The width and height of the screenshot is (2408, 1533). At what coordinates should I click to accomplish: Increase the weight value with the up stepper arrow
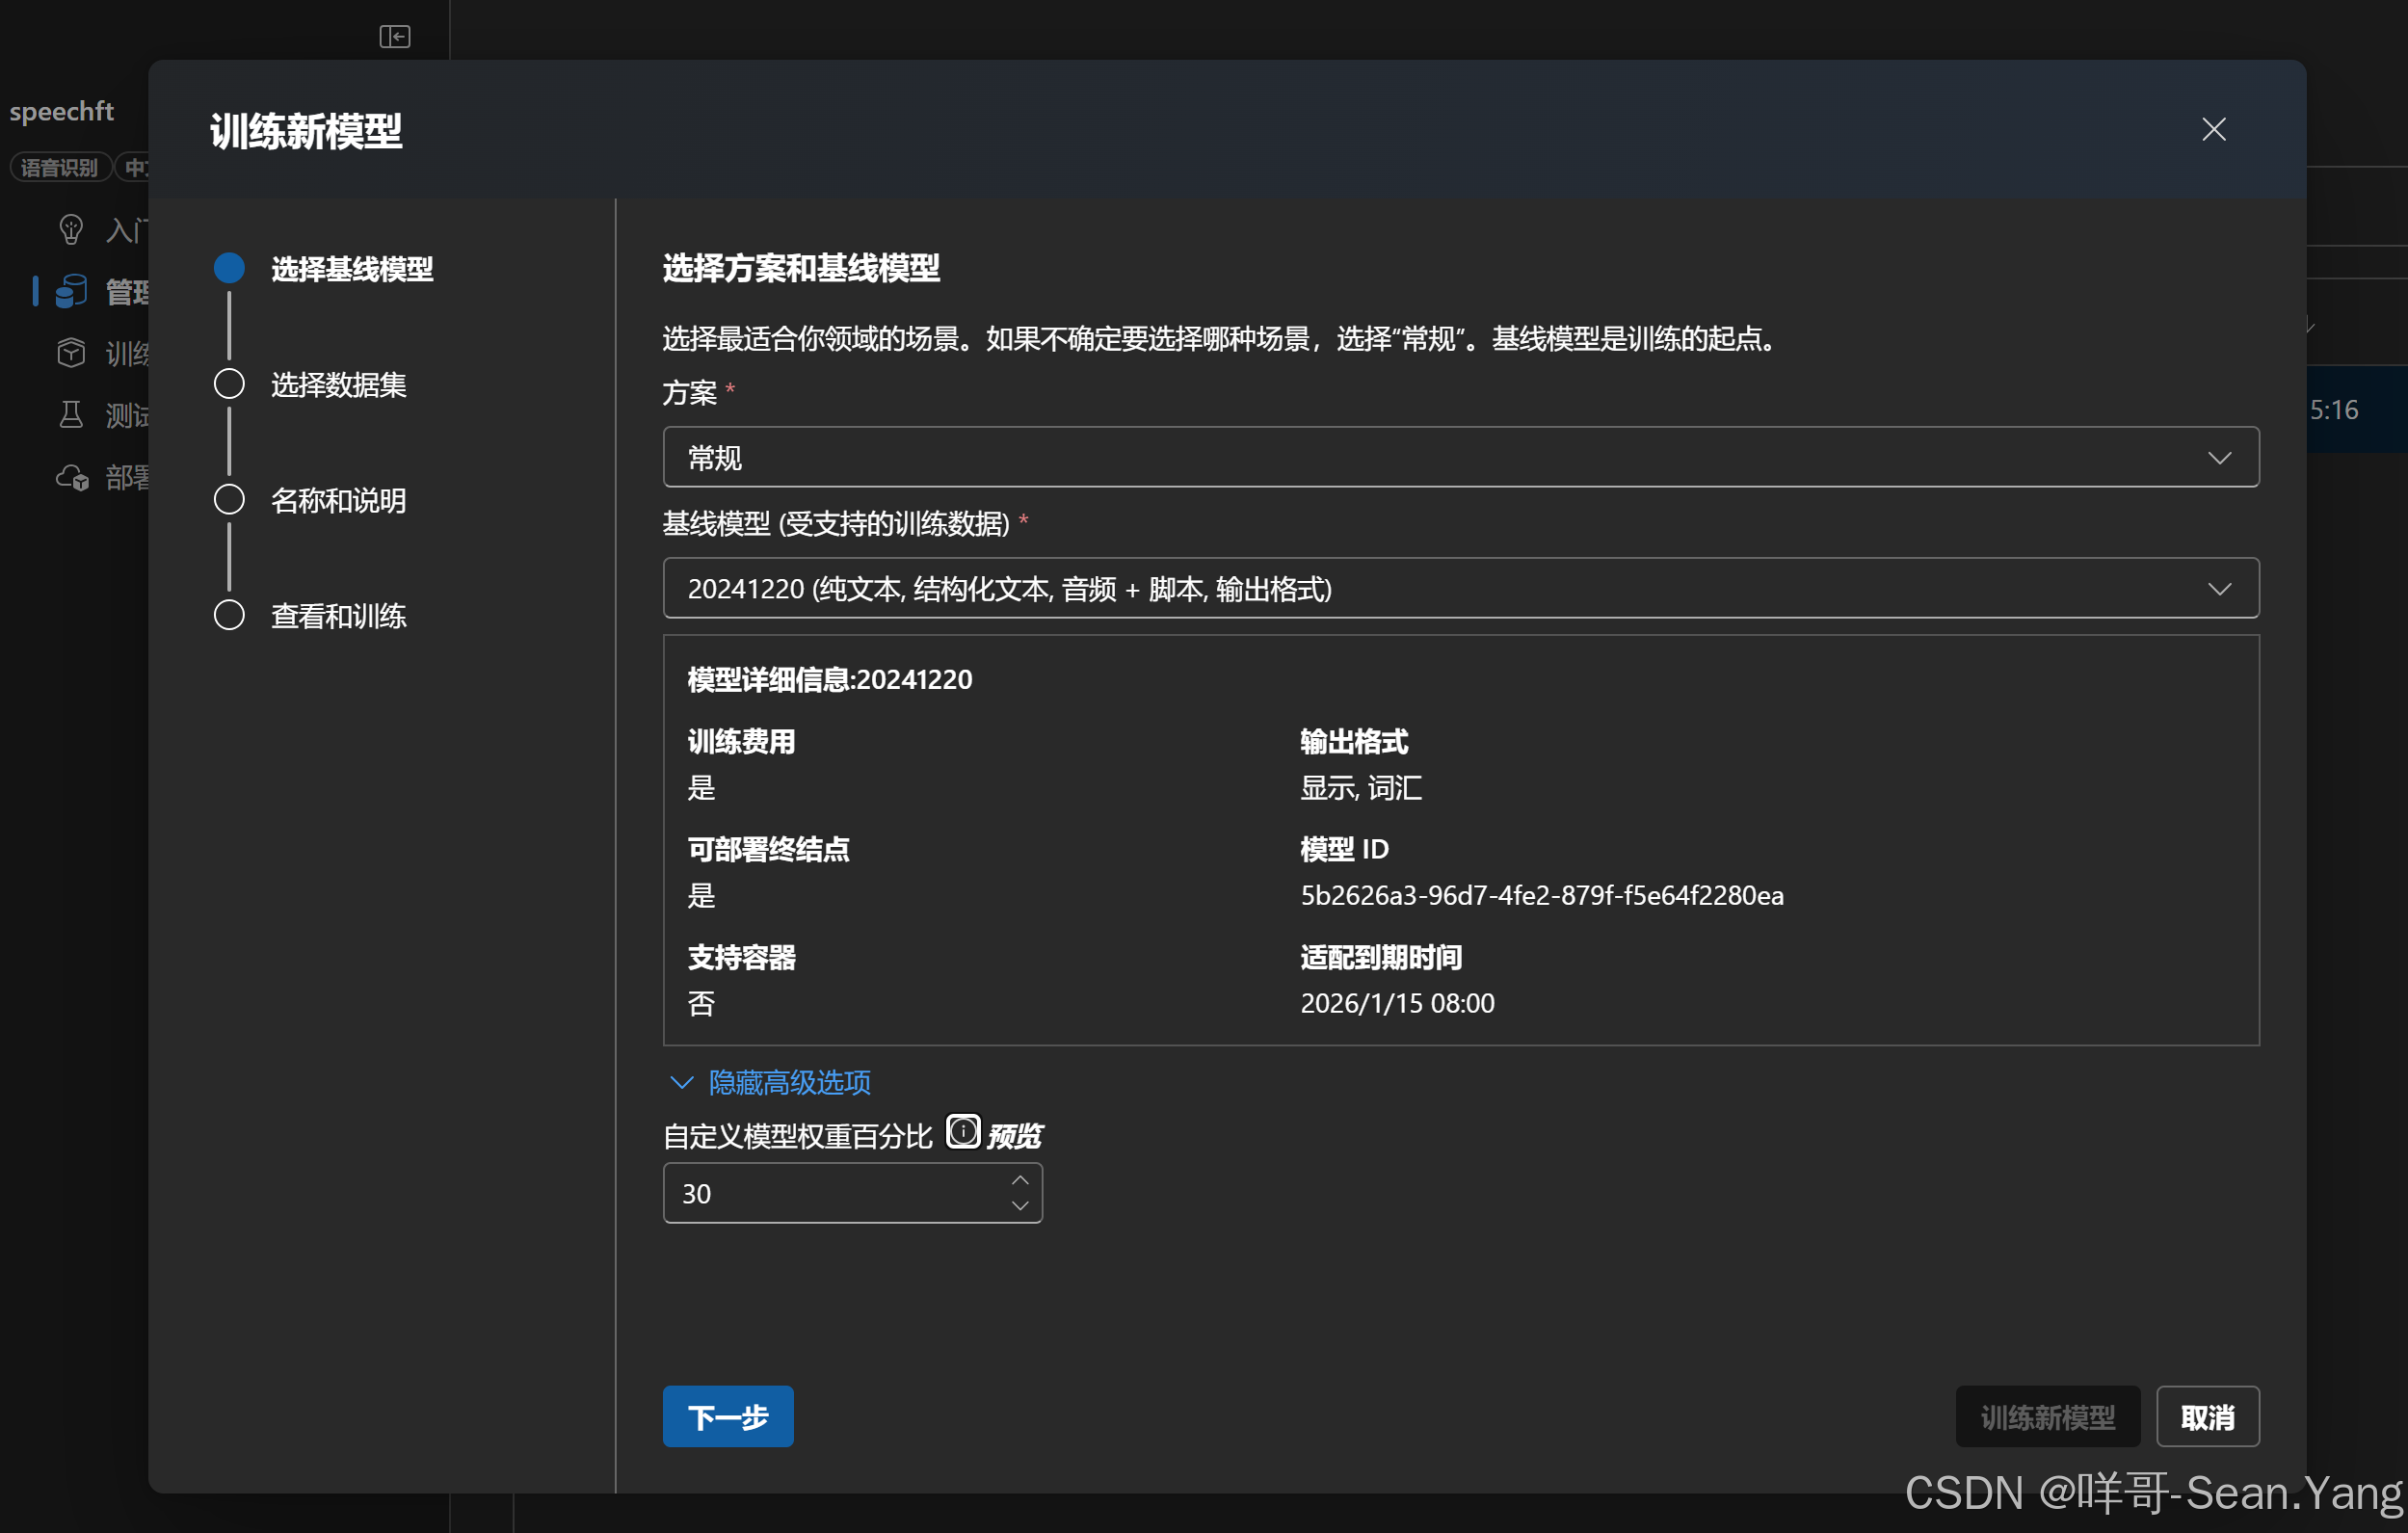pos(1020,1181)
